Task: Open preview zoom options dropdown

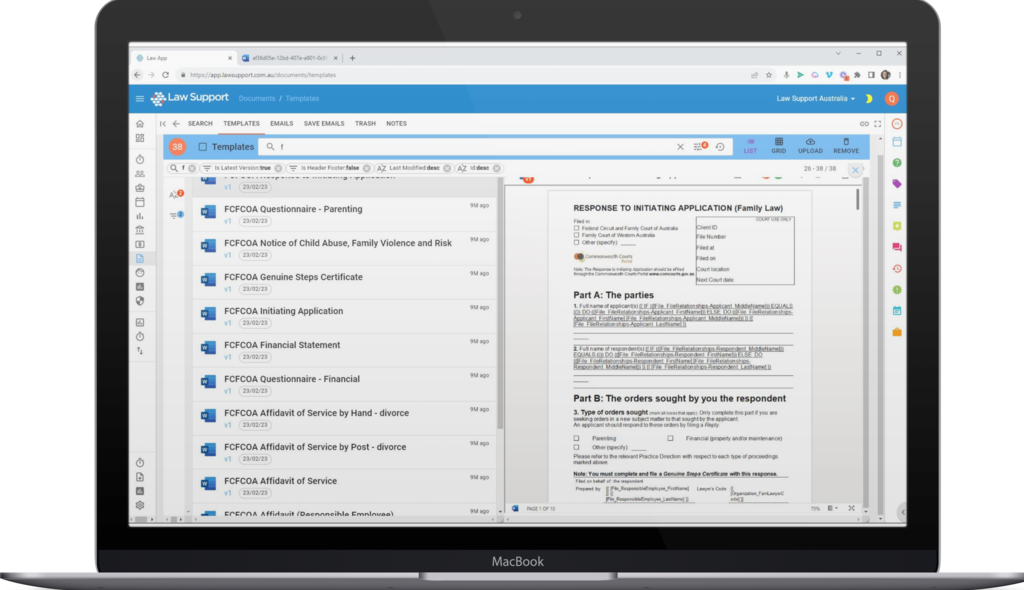Action: (832, 508)
